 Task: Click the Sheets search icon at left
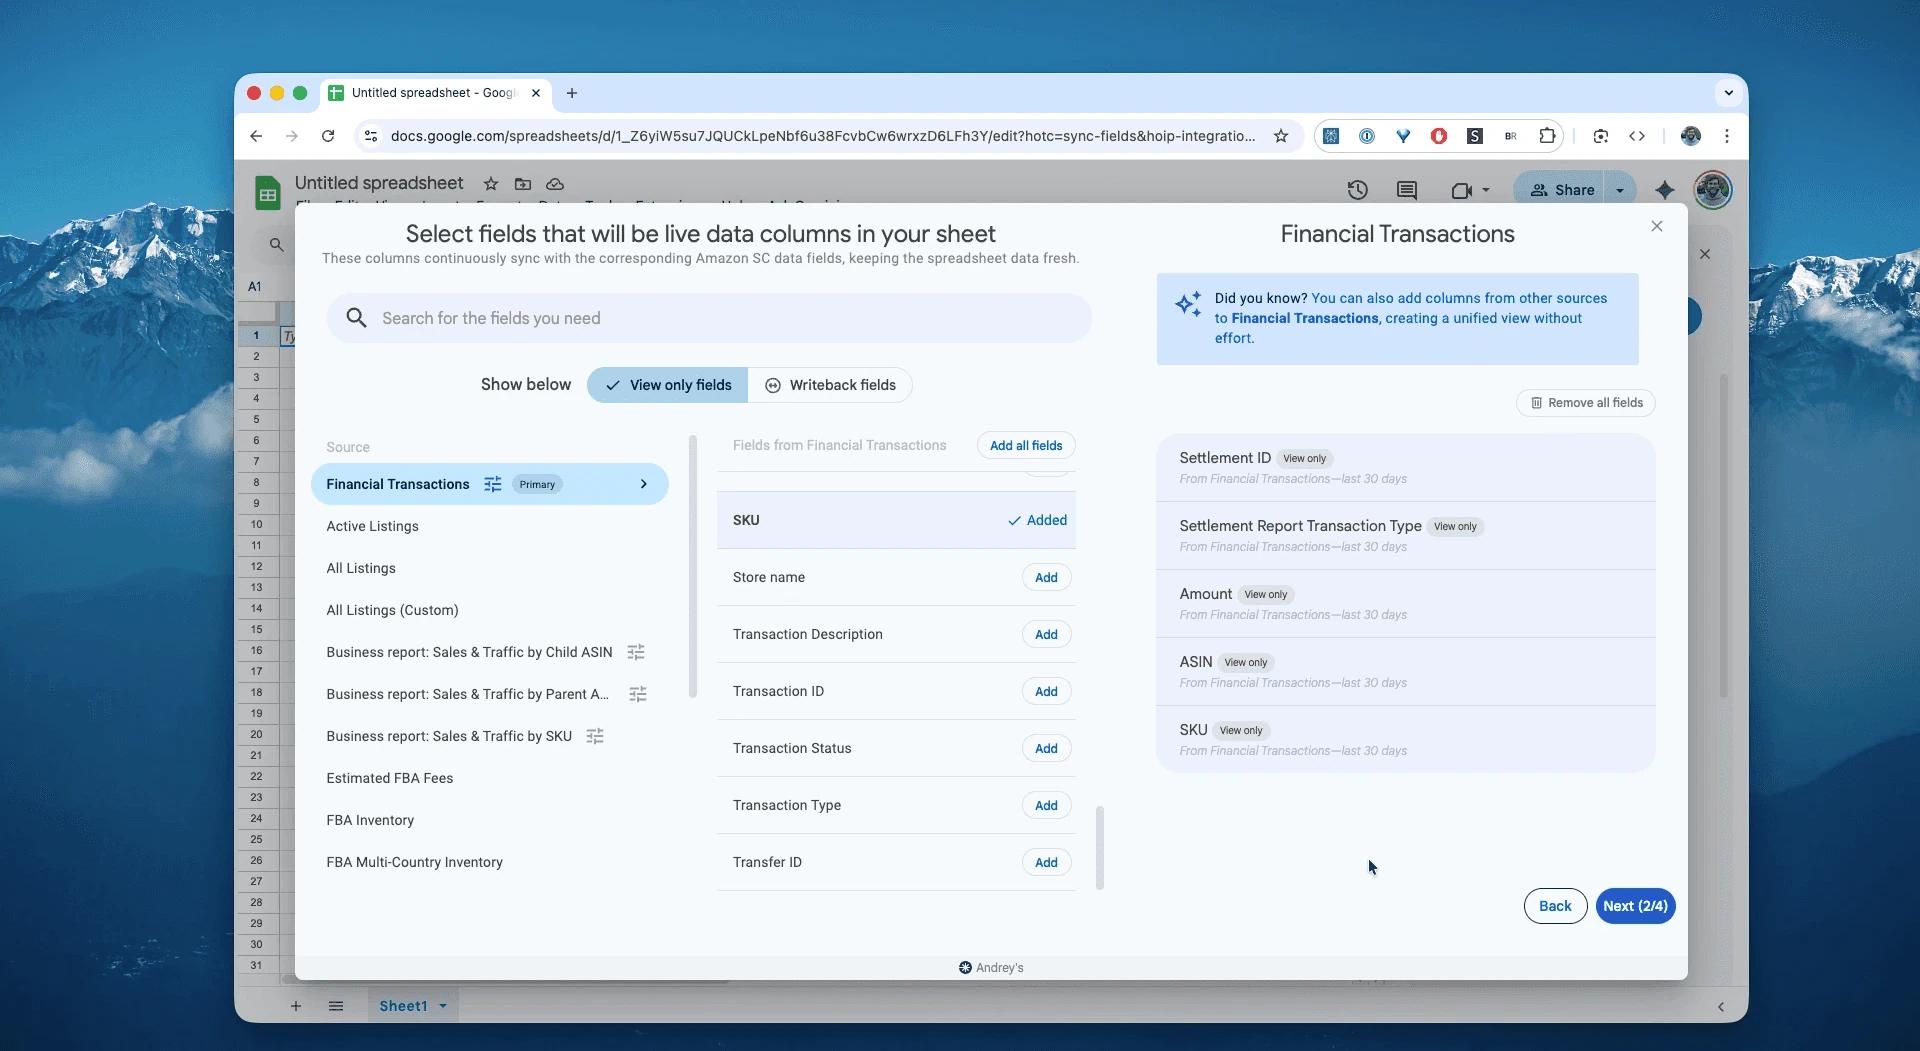(x=277, y=244)
